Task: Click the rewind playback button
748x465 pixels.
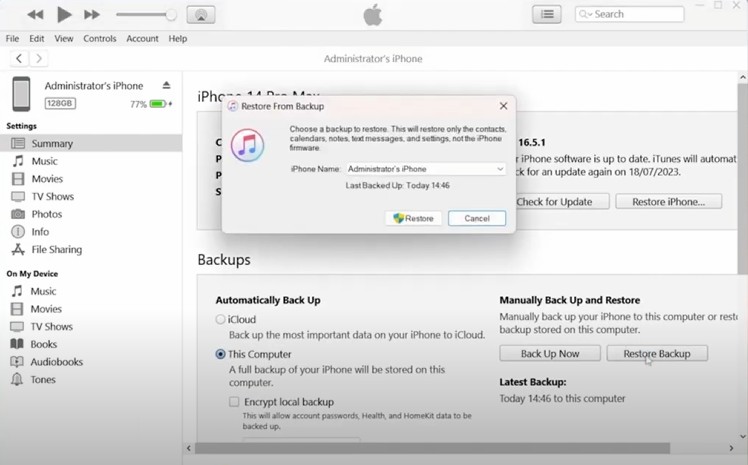Action: coord(35,15)
